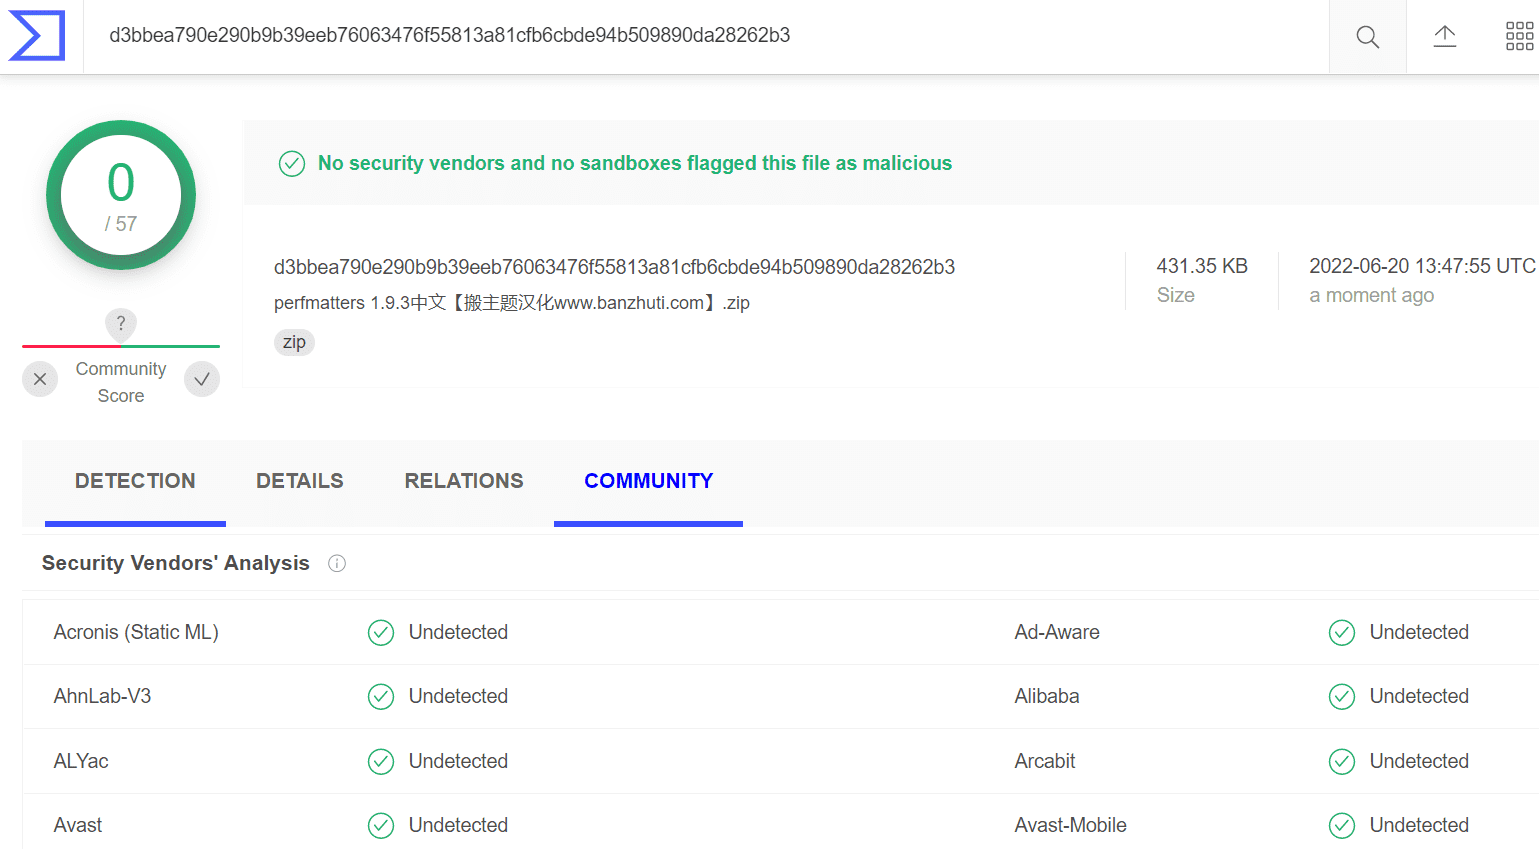
Task: Open the apps grid menu icon
Action: 1519,37
